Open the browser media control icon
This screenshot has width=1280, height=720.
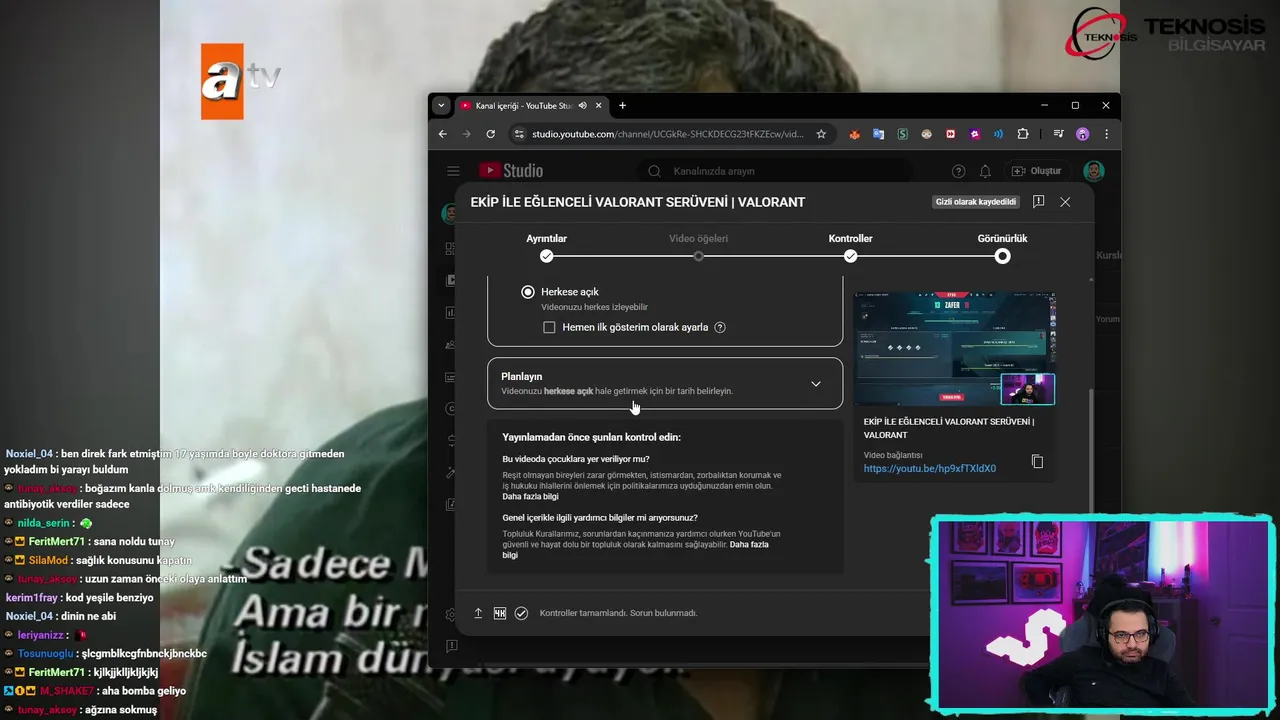[1058, 134]
